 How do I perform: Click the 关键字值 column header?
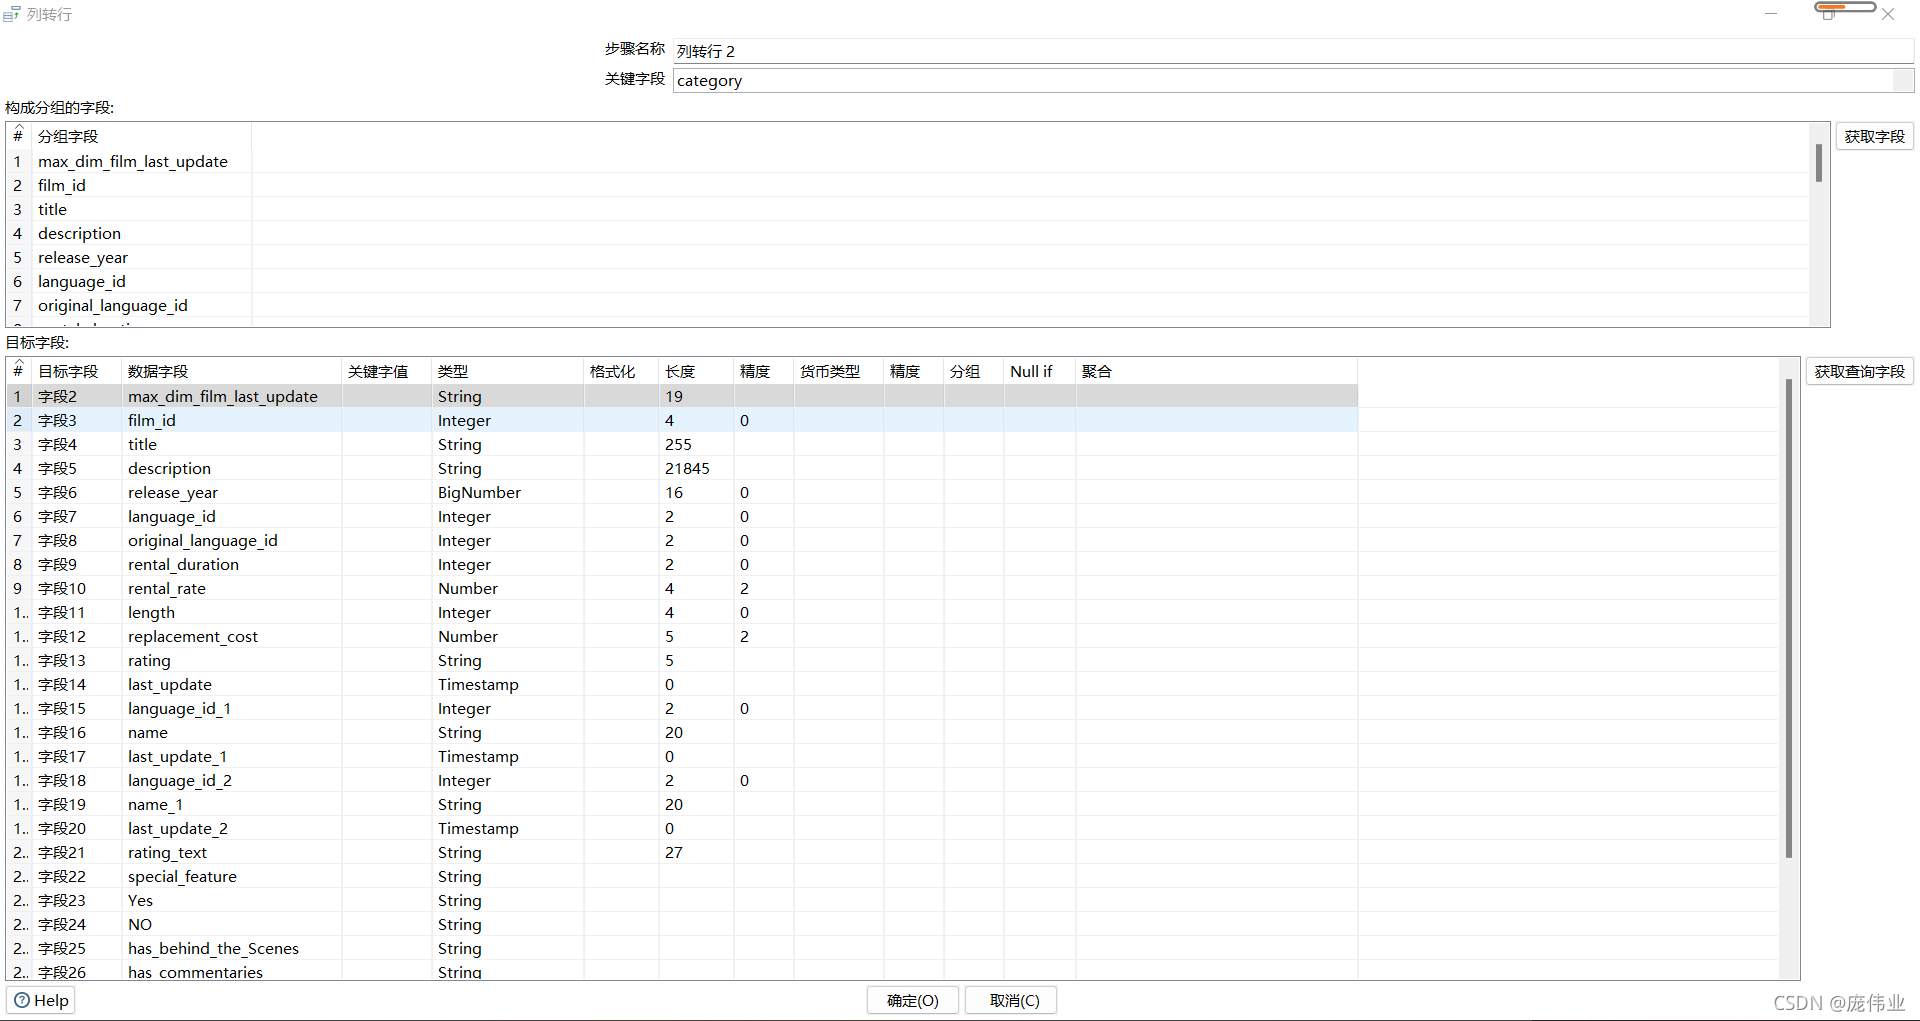click(386, 371)
